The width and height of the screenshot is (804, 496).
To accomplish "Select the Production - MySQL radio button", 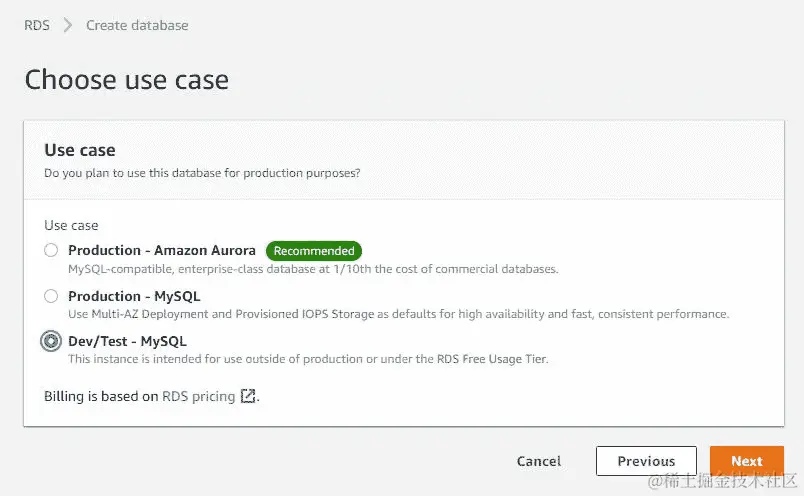I will [51, 296].
